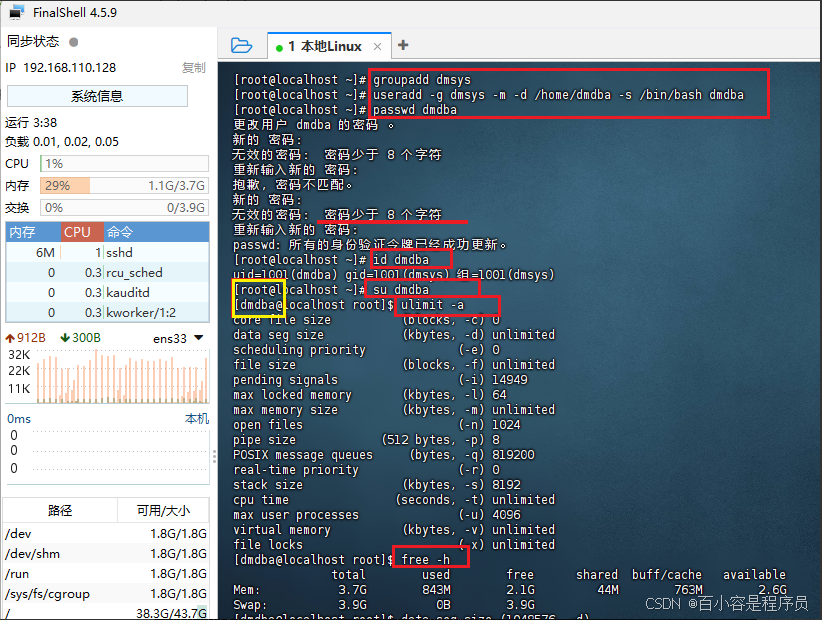Sort disks by 可用/大小 column header
The height and width of the screenshot is (620, 822).
(163, 510)
